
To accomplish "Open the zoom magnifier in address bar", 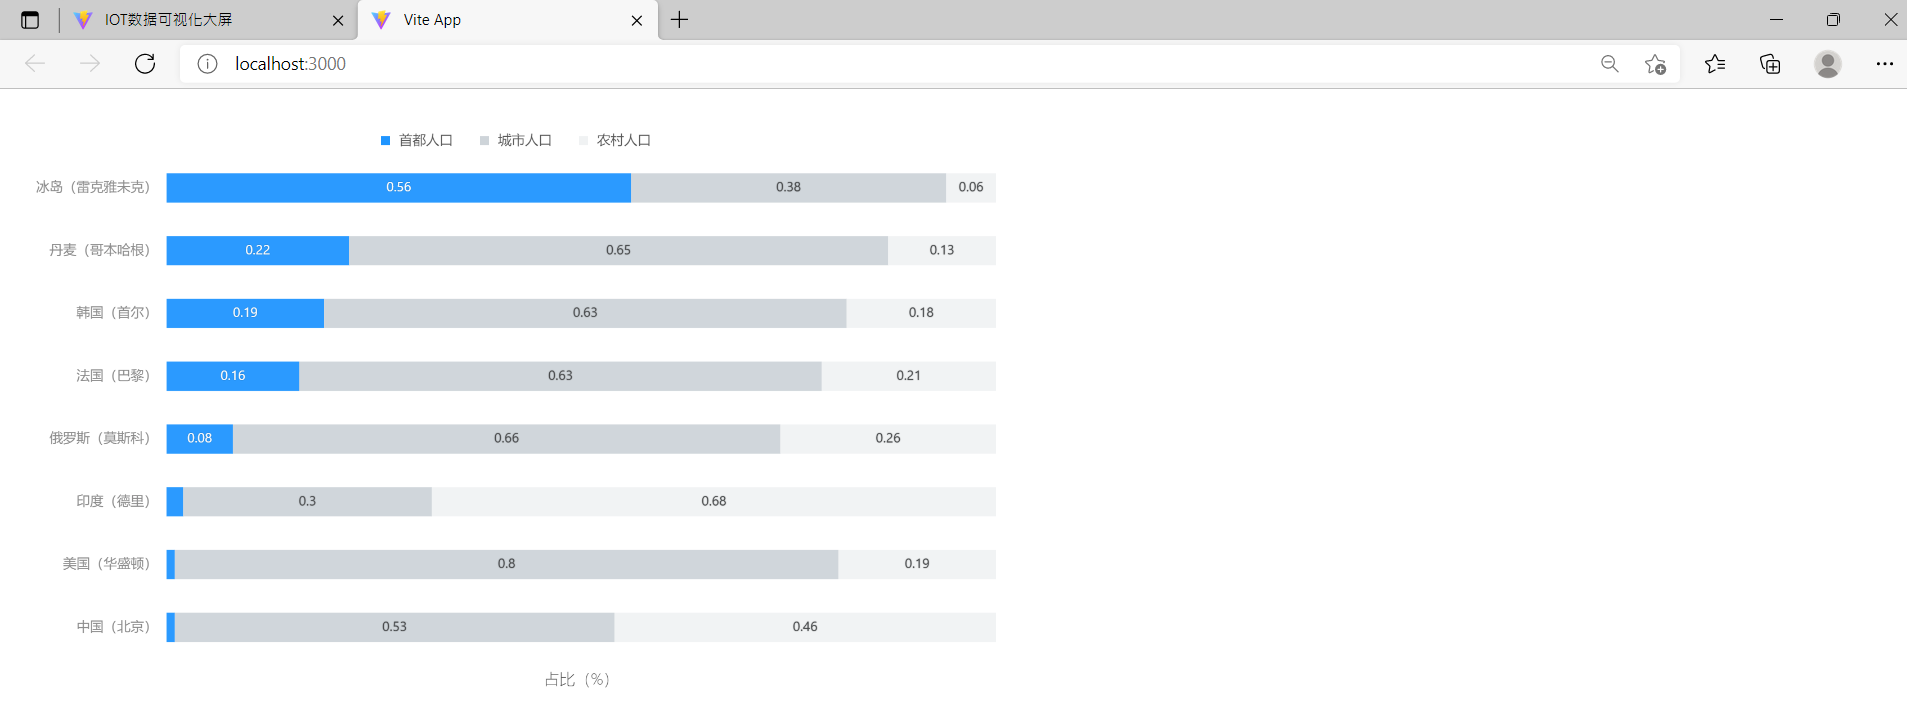I will point(1609,64).
